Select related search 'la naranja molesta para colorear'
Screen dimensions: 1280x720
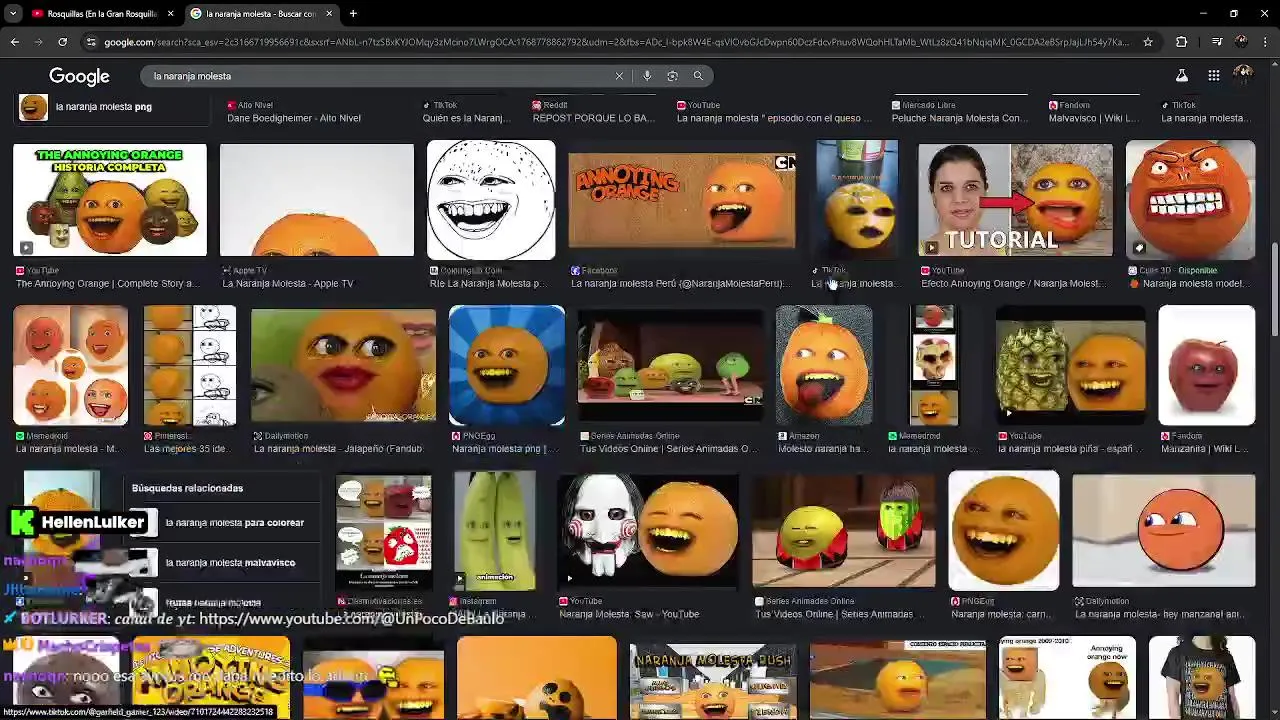[235, 523]
